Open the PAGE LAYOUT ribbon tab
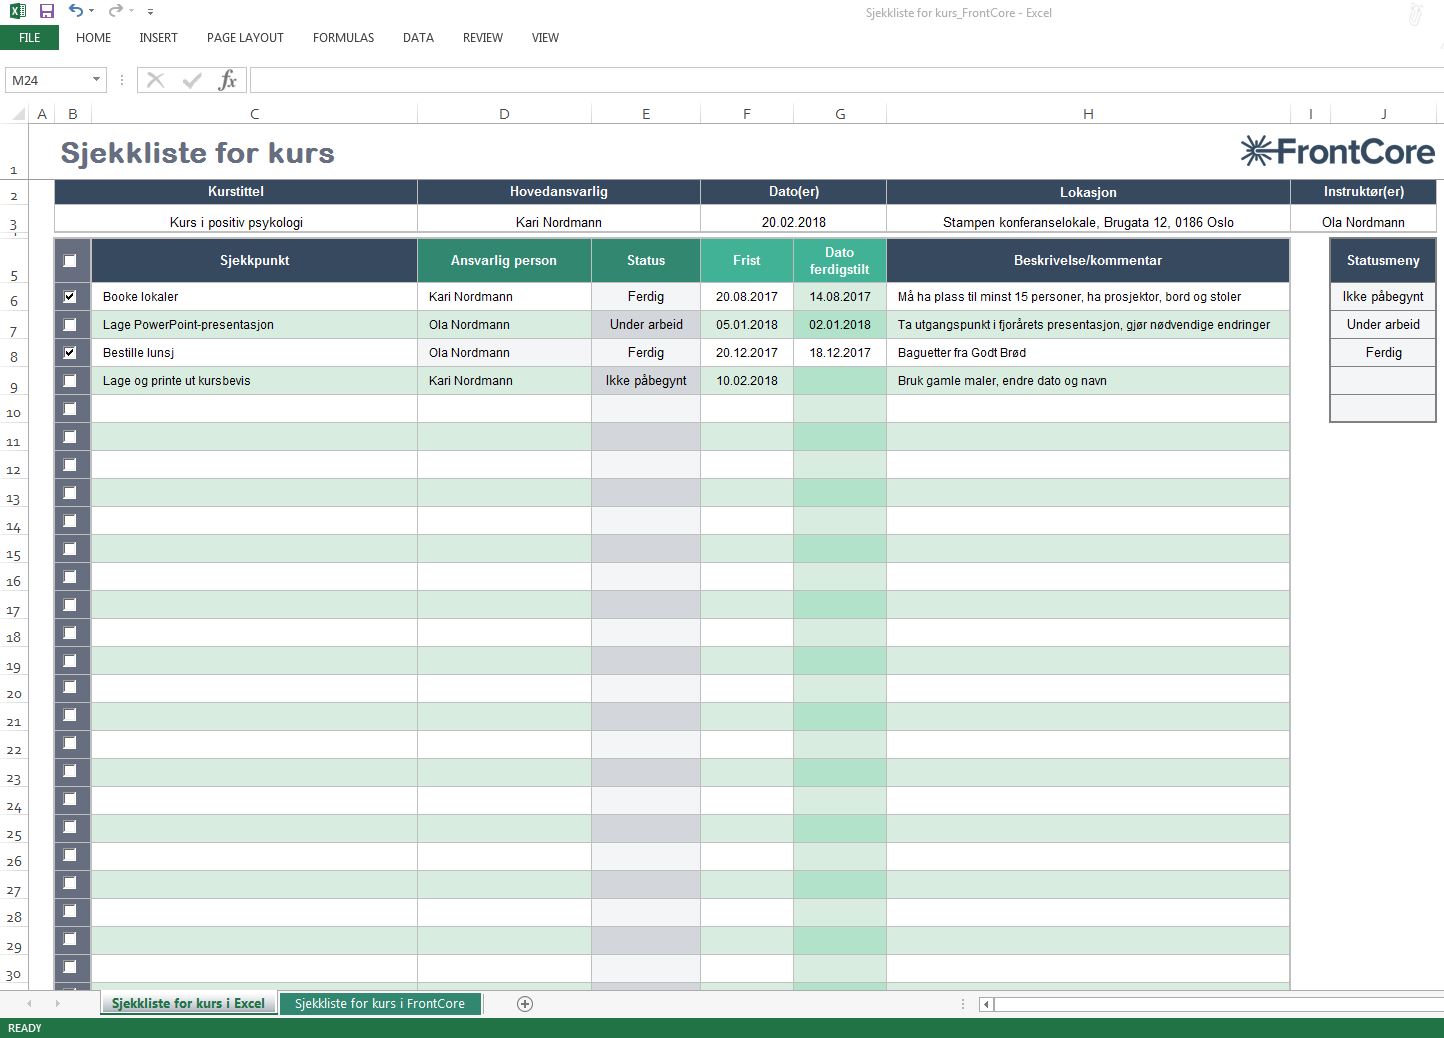 (245, 38)
